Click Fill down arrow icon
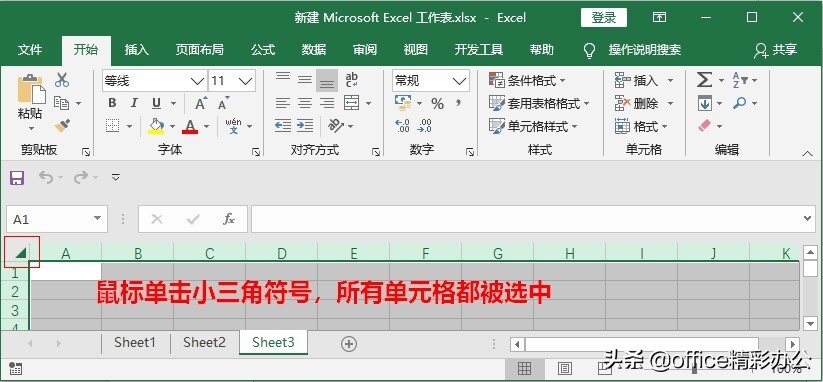823x382 pixels. [x=704, y=103]
